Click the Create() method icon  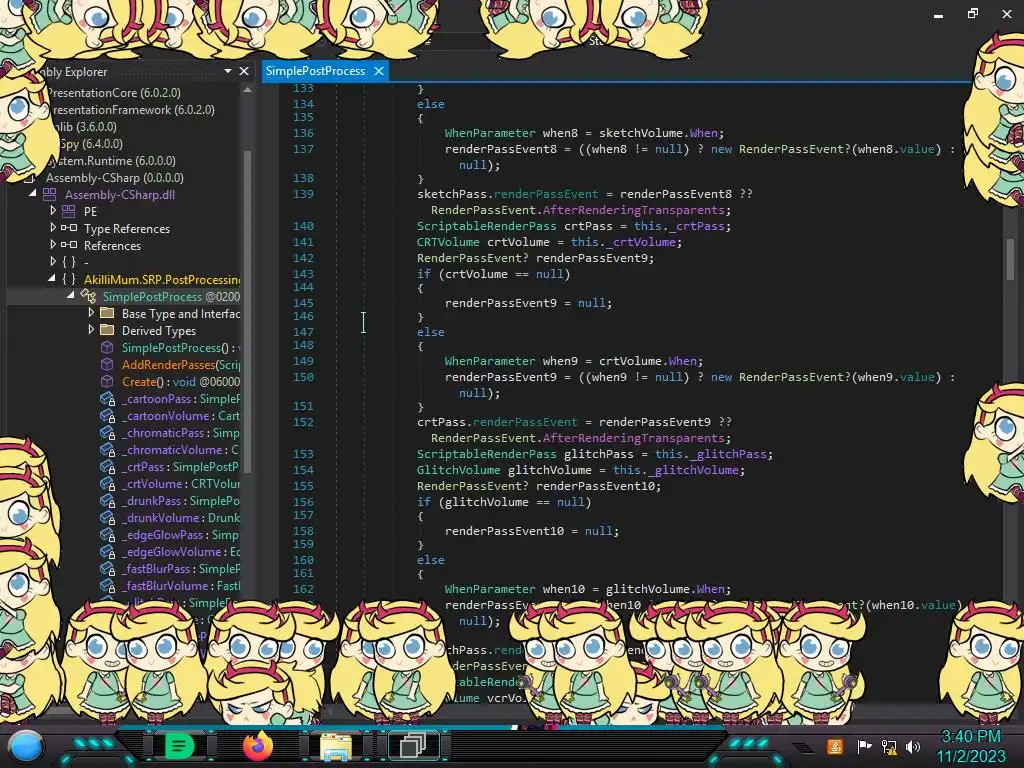tap(106, 381)
